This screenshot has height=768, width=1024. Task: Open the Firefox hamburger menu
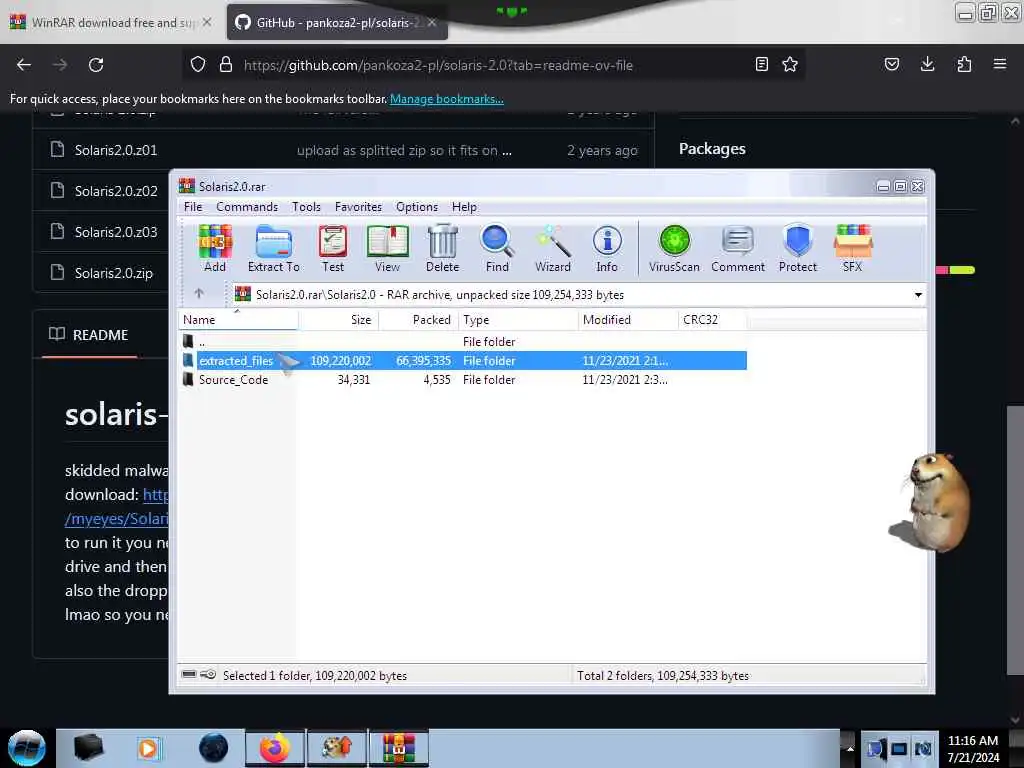(1000, 64)
